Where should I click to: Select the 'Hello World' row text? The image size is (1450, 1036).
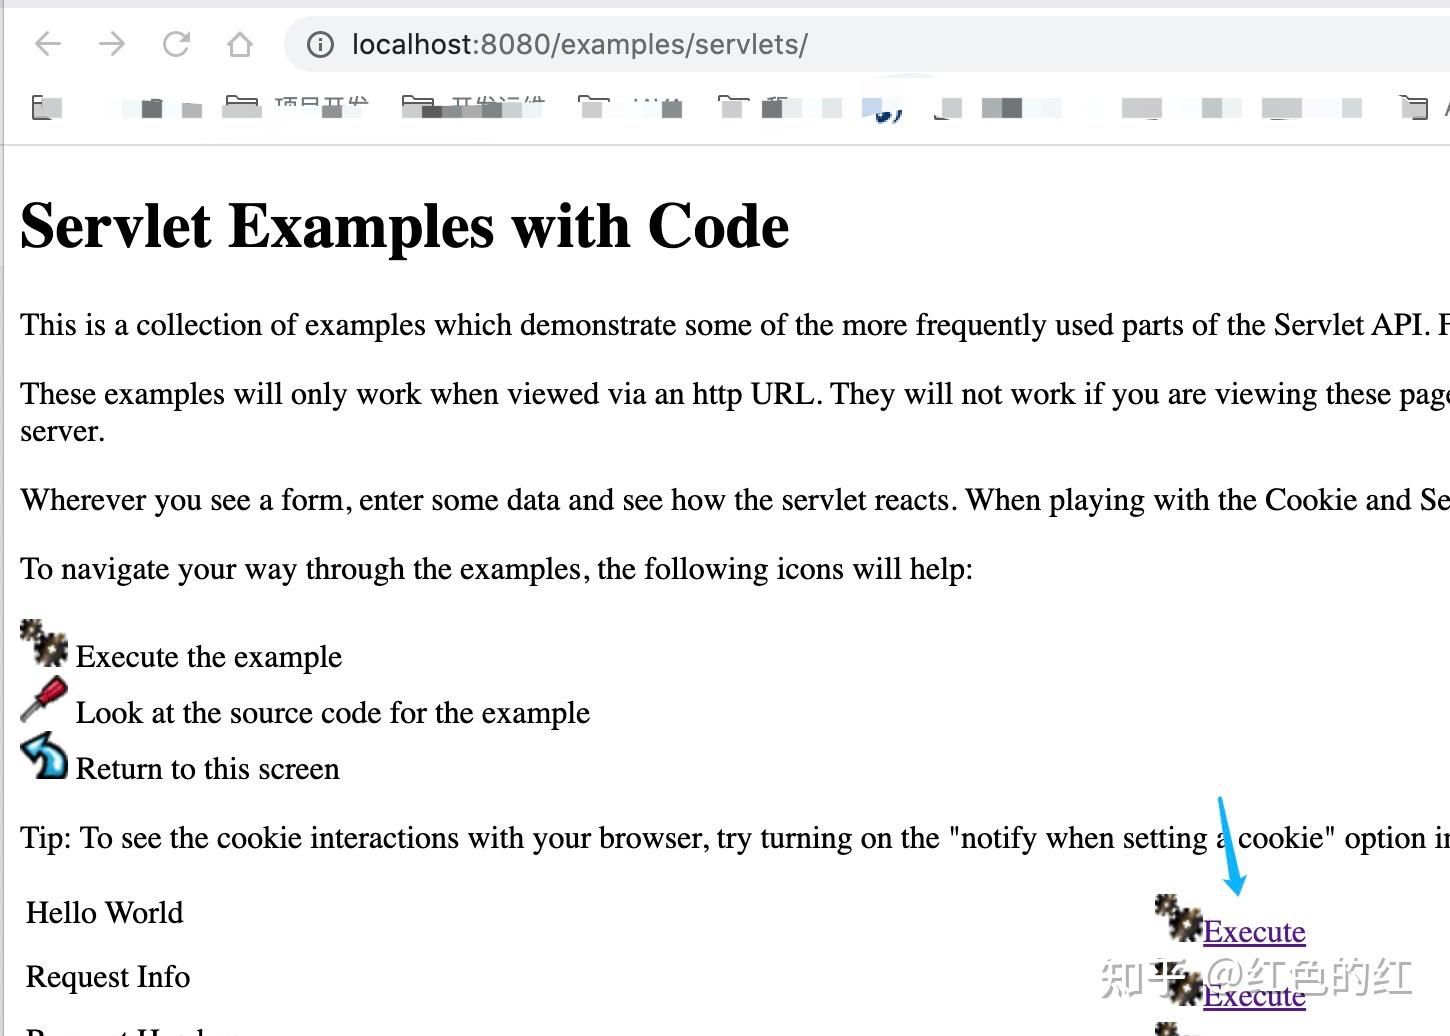click(105, 912)
